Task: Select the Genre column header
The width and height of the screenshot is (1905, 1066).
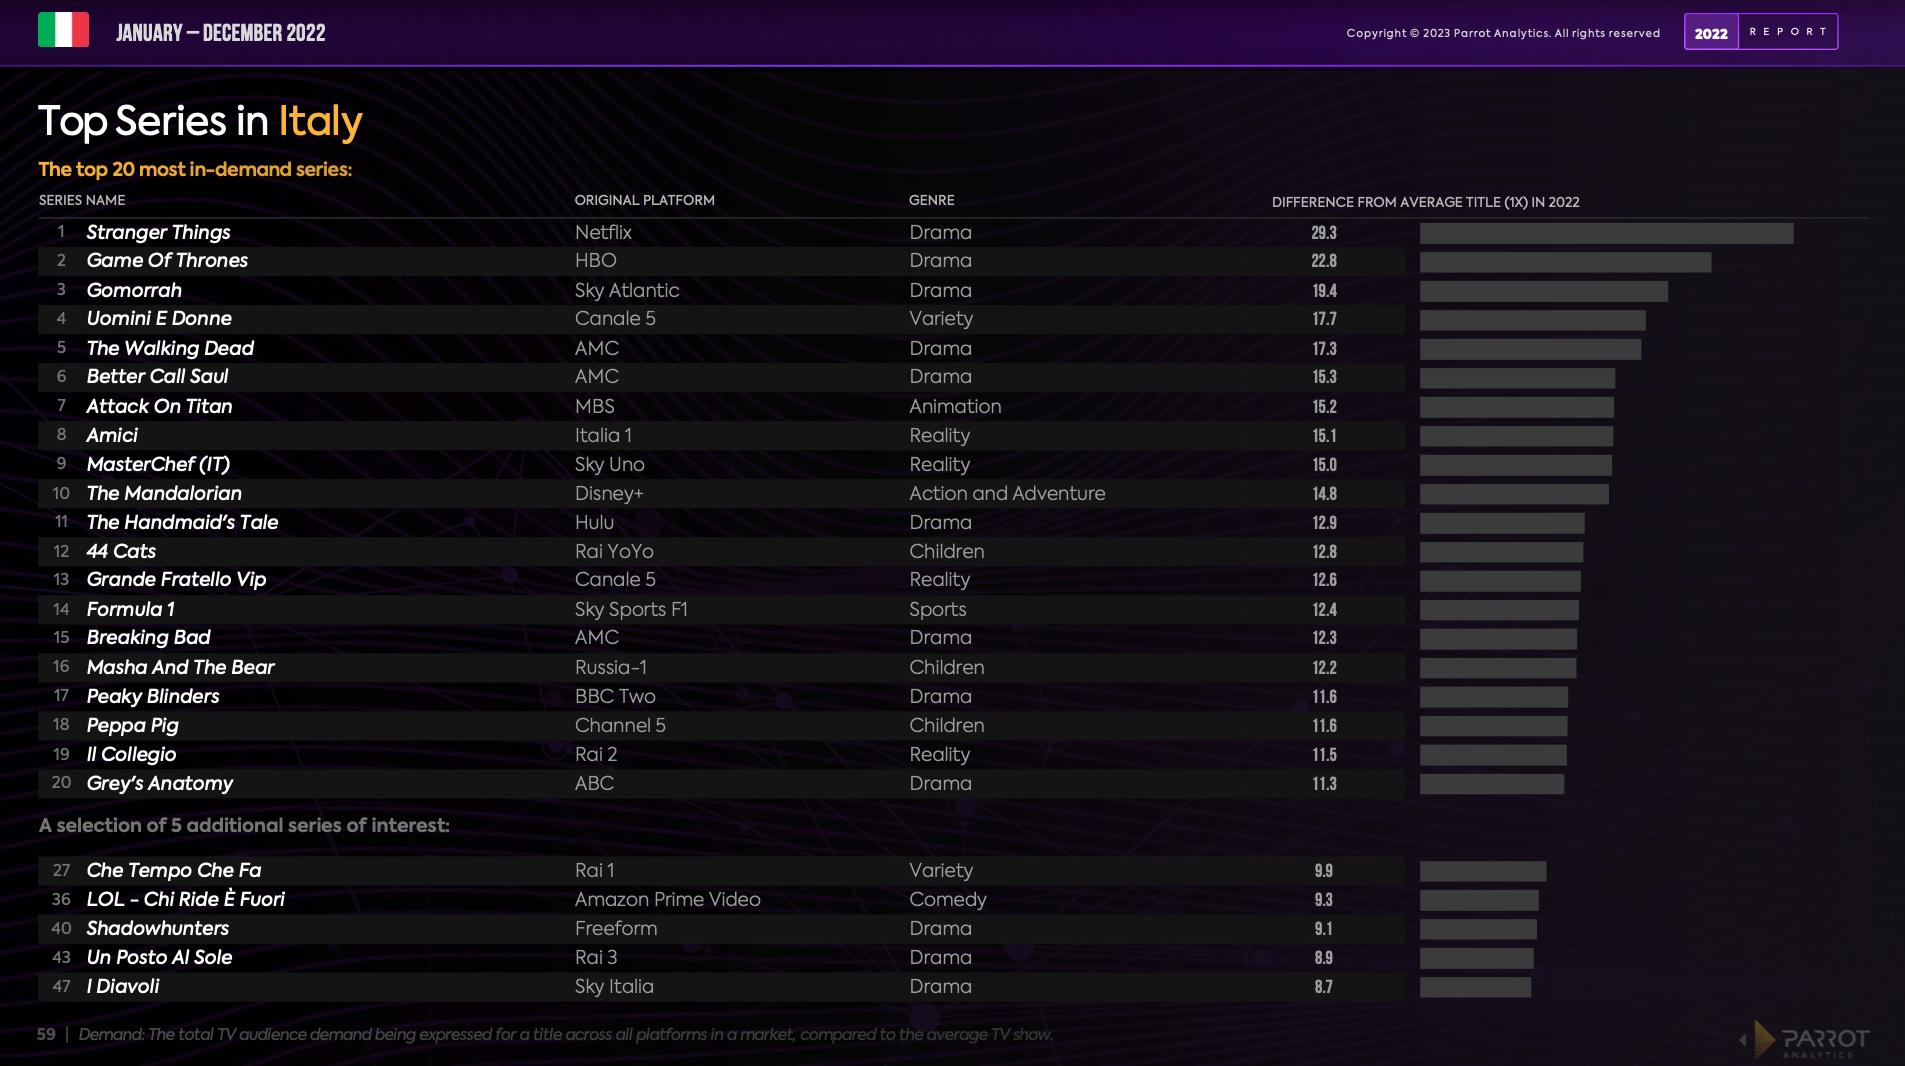Action: tap(931, 200)
